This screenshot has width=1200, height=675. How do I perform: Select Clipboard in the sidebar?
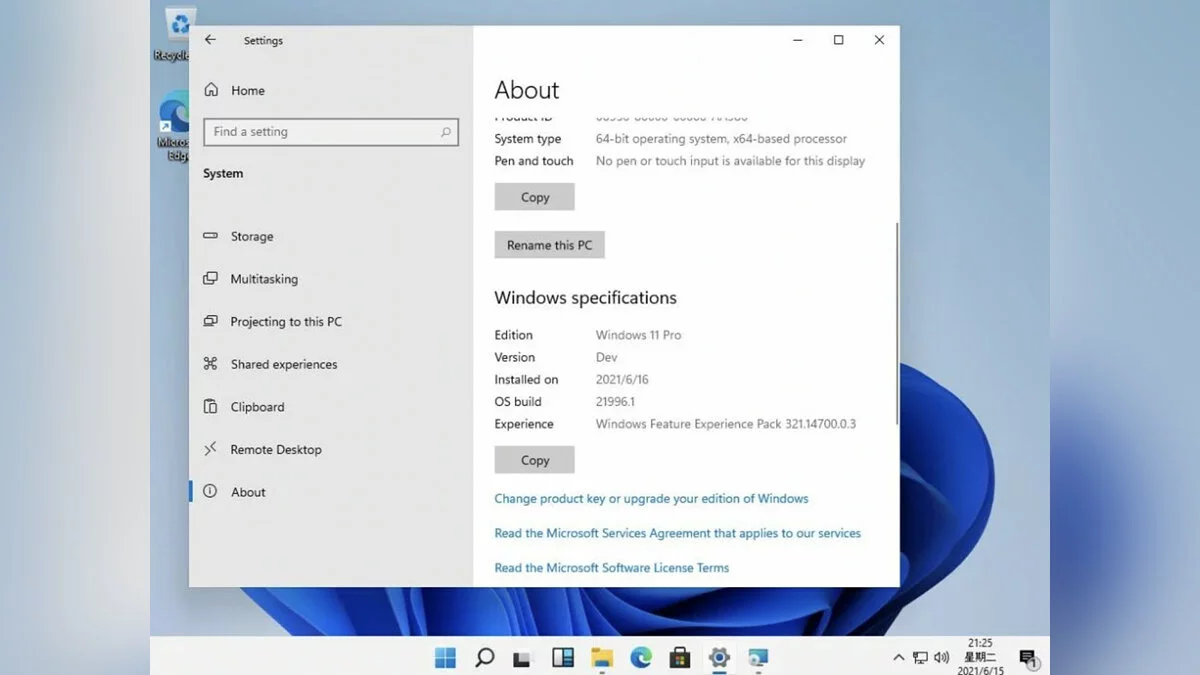click(257, 407)
